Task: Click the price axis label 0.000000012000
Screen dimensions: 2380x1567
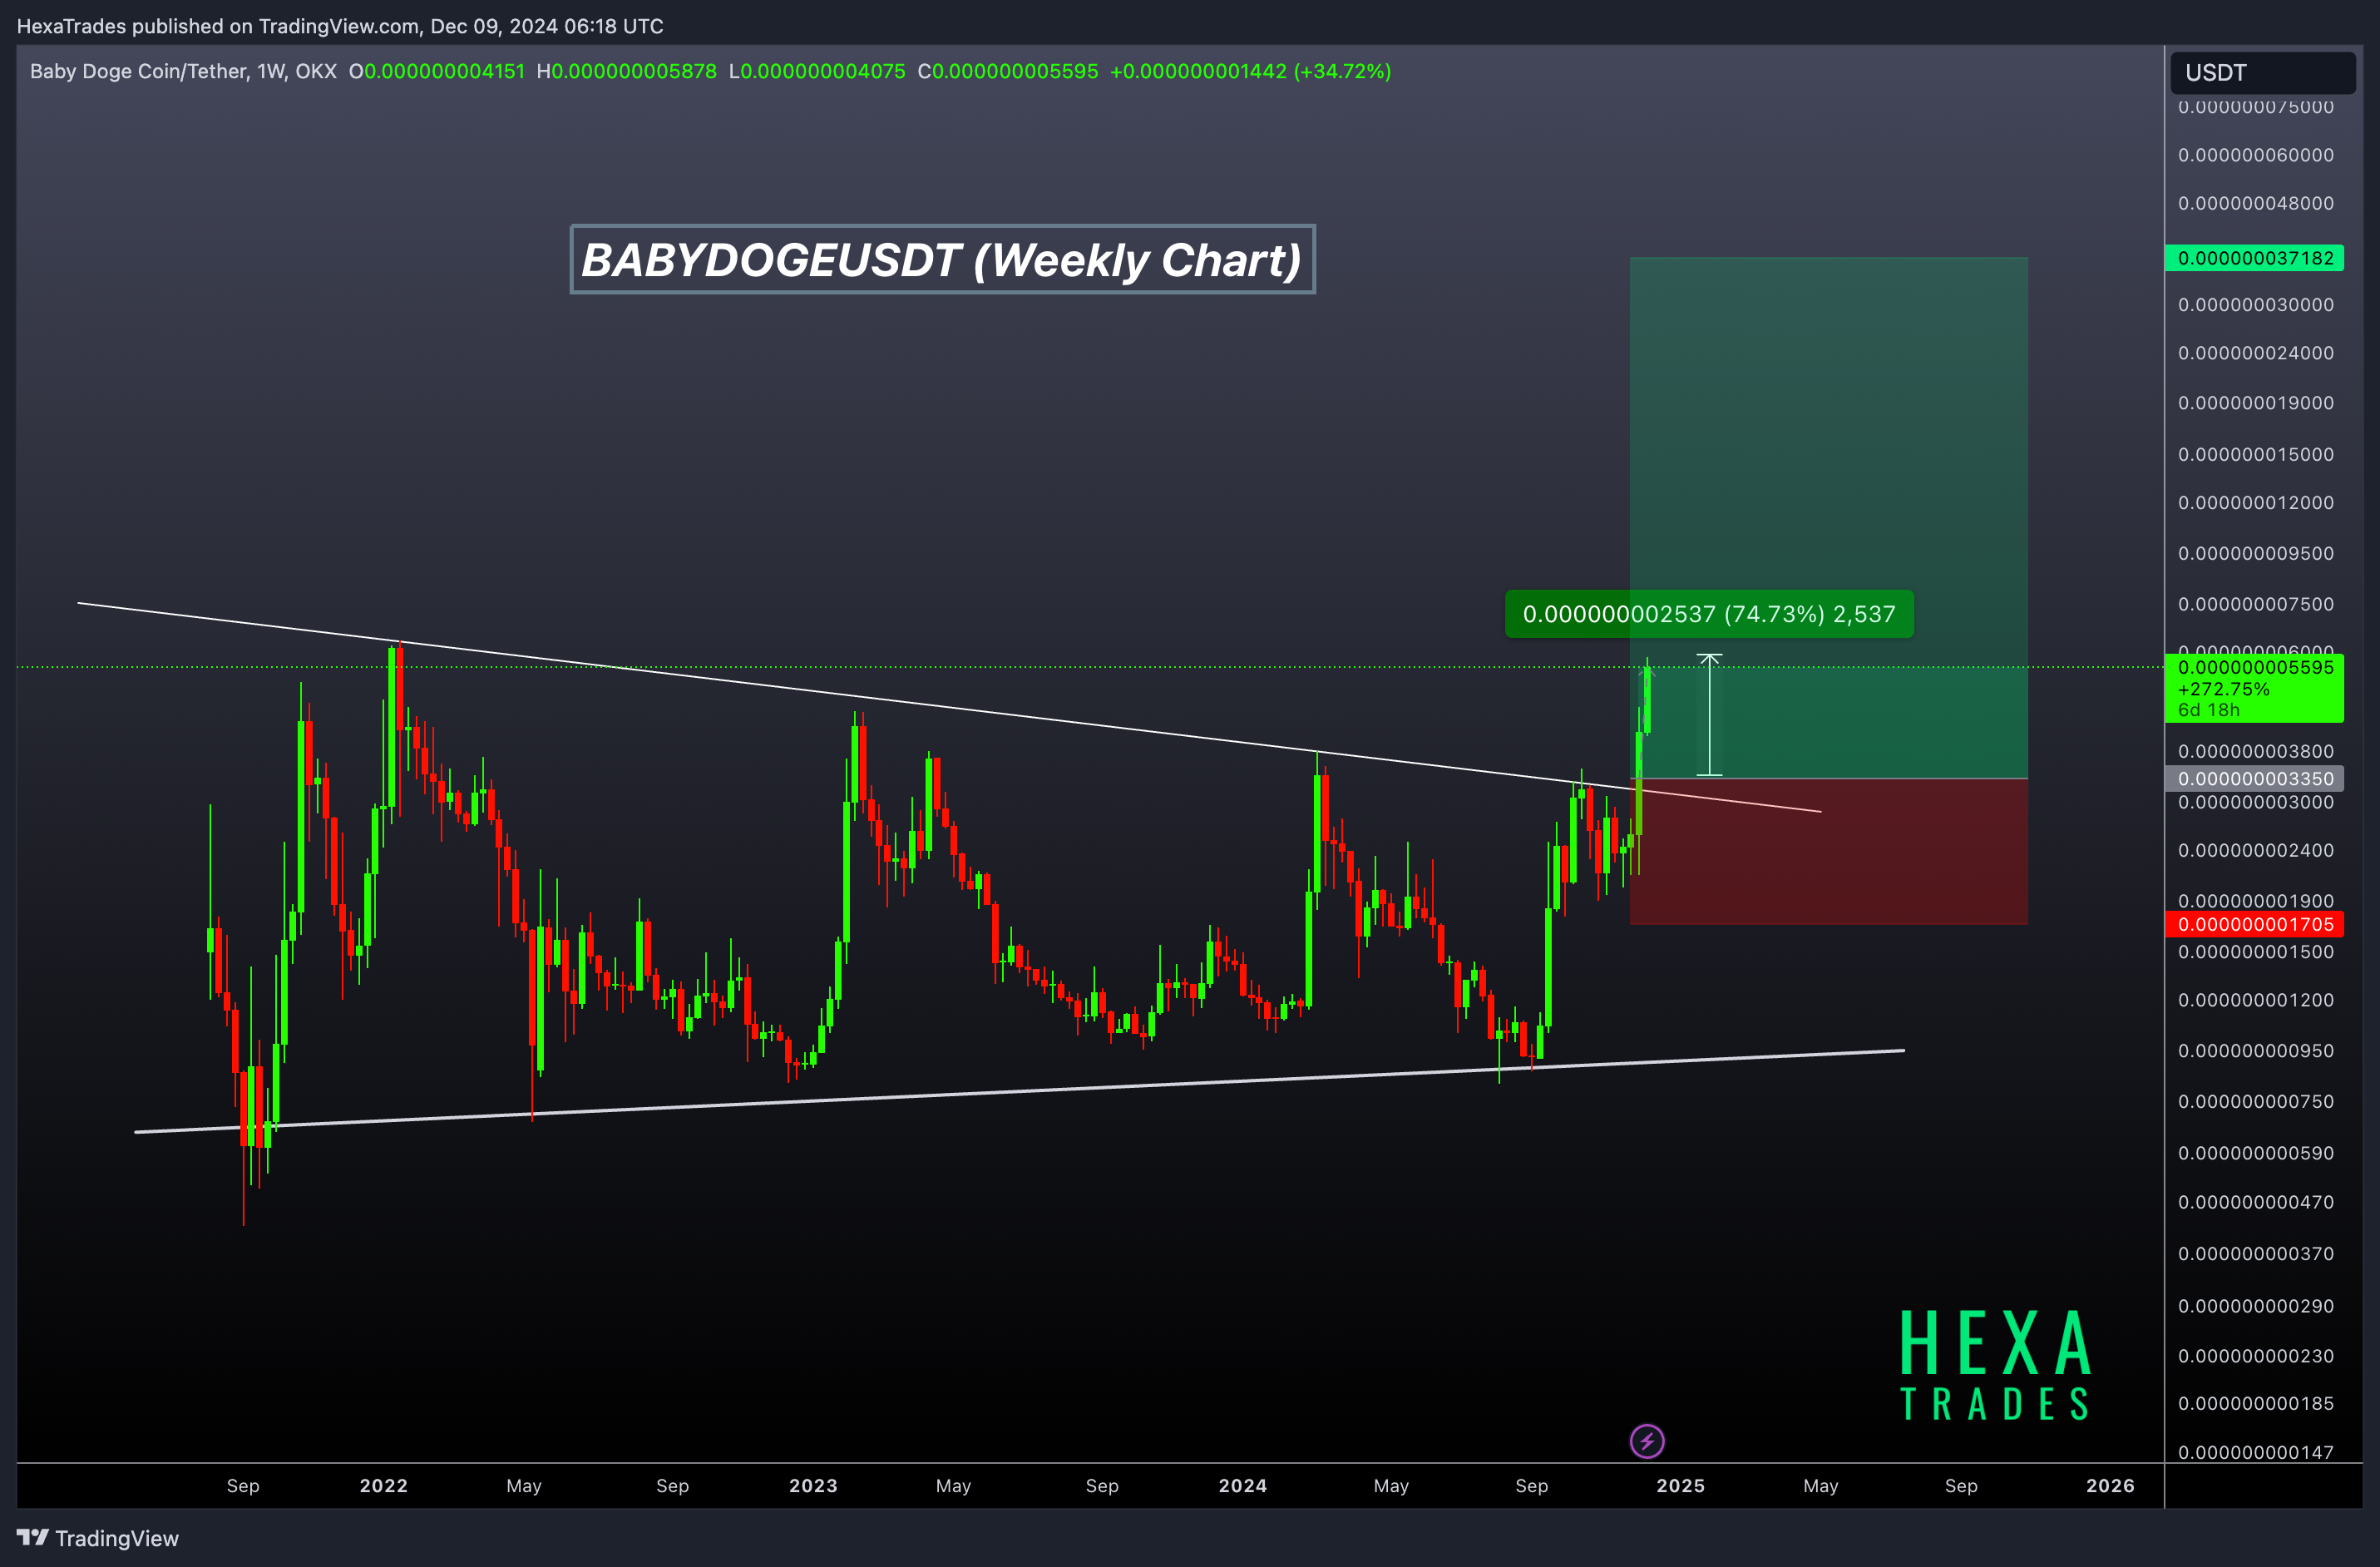Action: tap(2256, 502)
